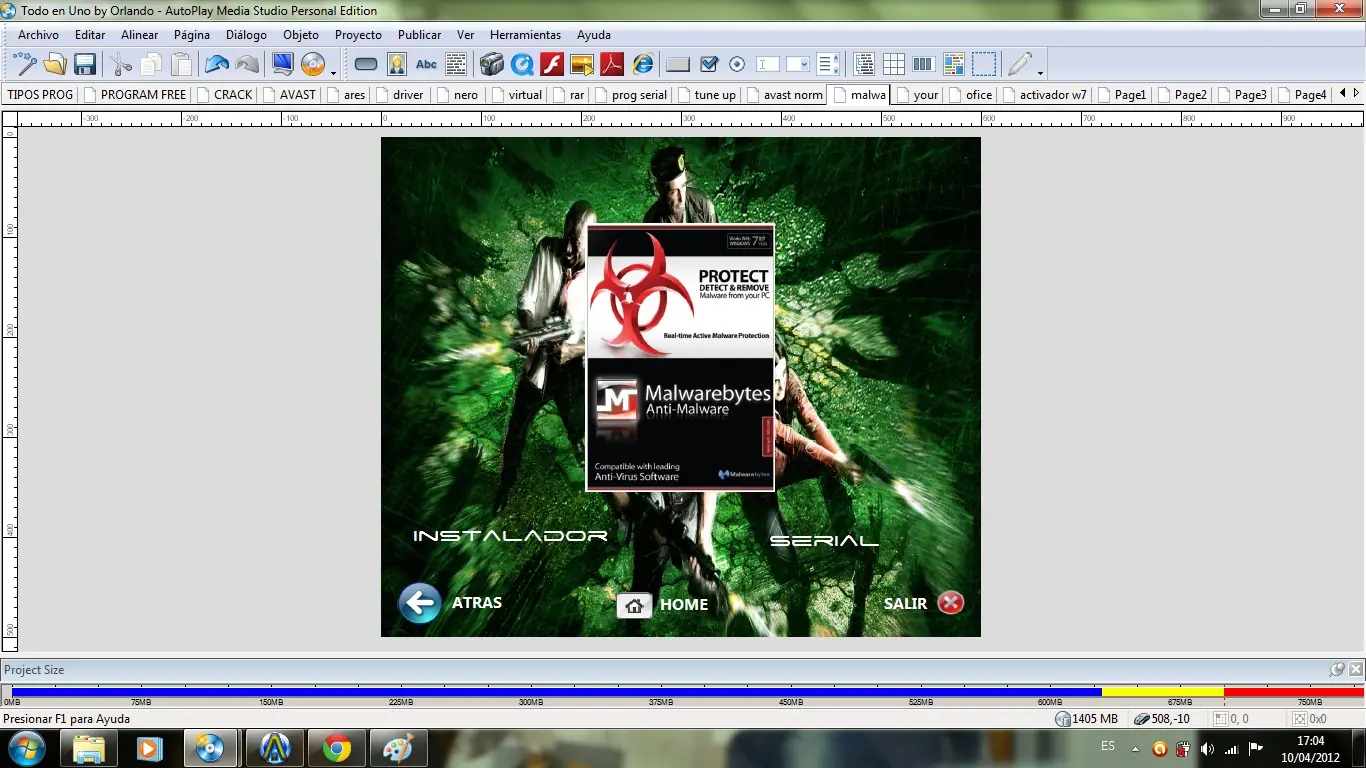The height and width of the screenshot is (768, 1366).
Task: Add a checkbox object from toolbar
Action: pyautogui.click(x=709, y=65)
